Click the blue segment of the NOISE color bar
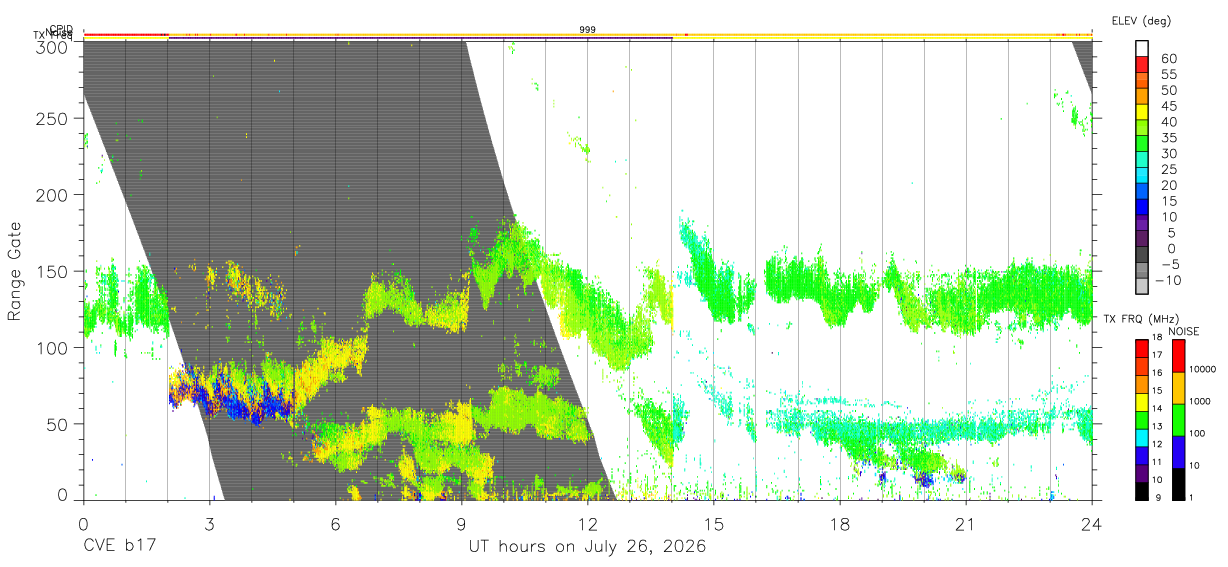1228x567 pixels. click(1179, 452)
